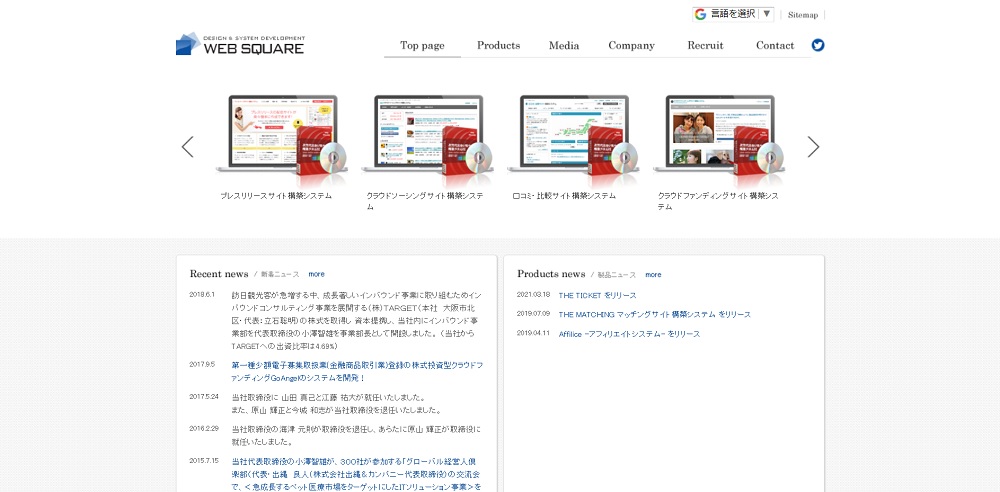Go to the Top page tab

click(x=422, y=45)
